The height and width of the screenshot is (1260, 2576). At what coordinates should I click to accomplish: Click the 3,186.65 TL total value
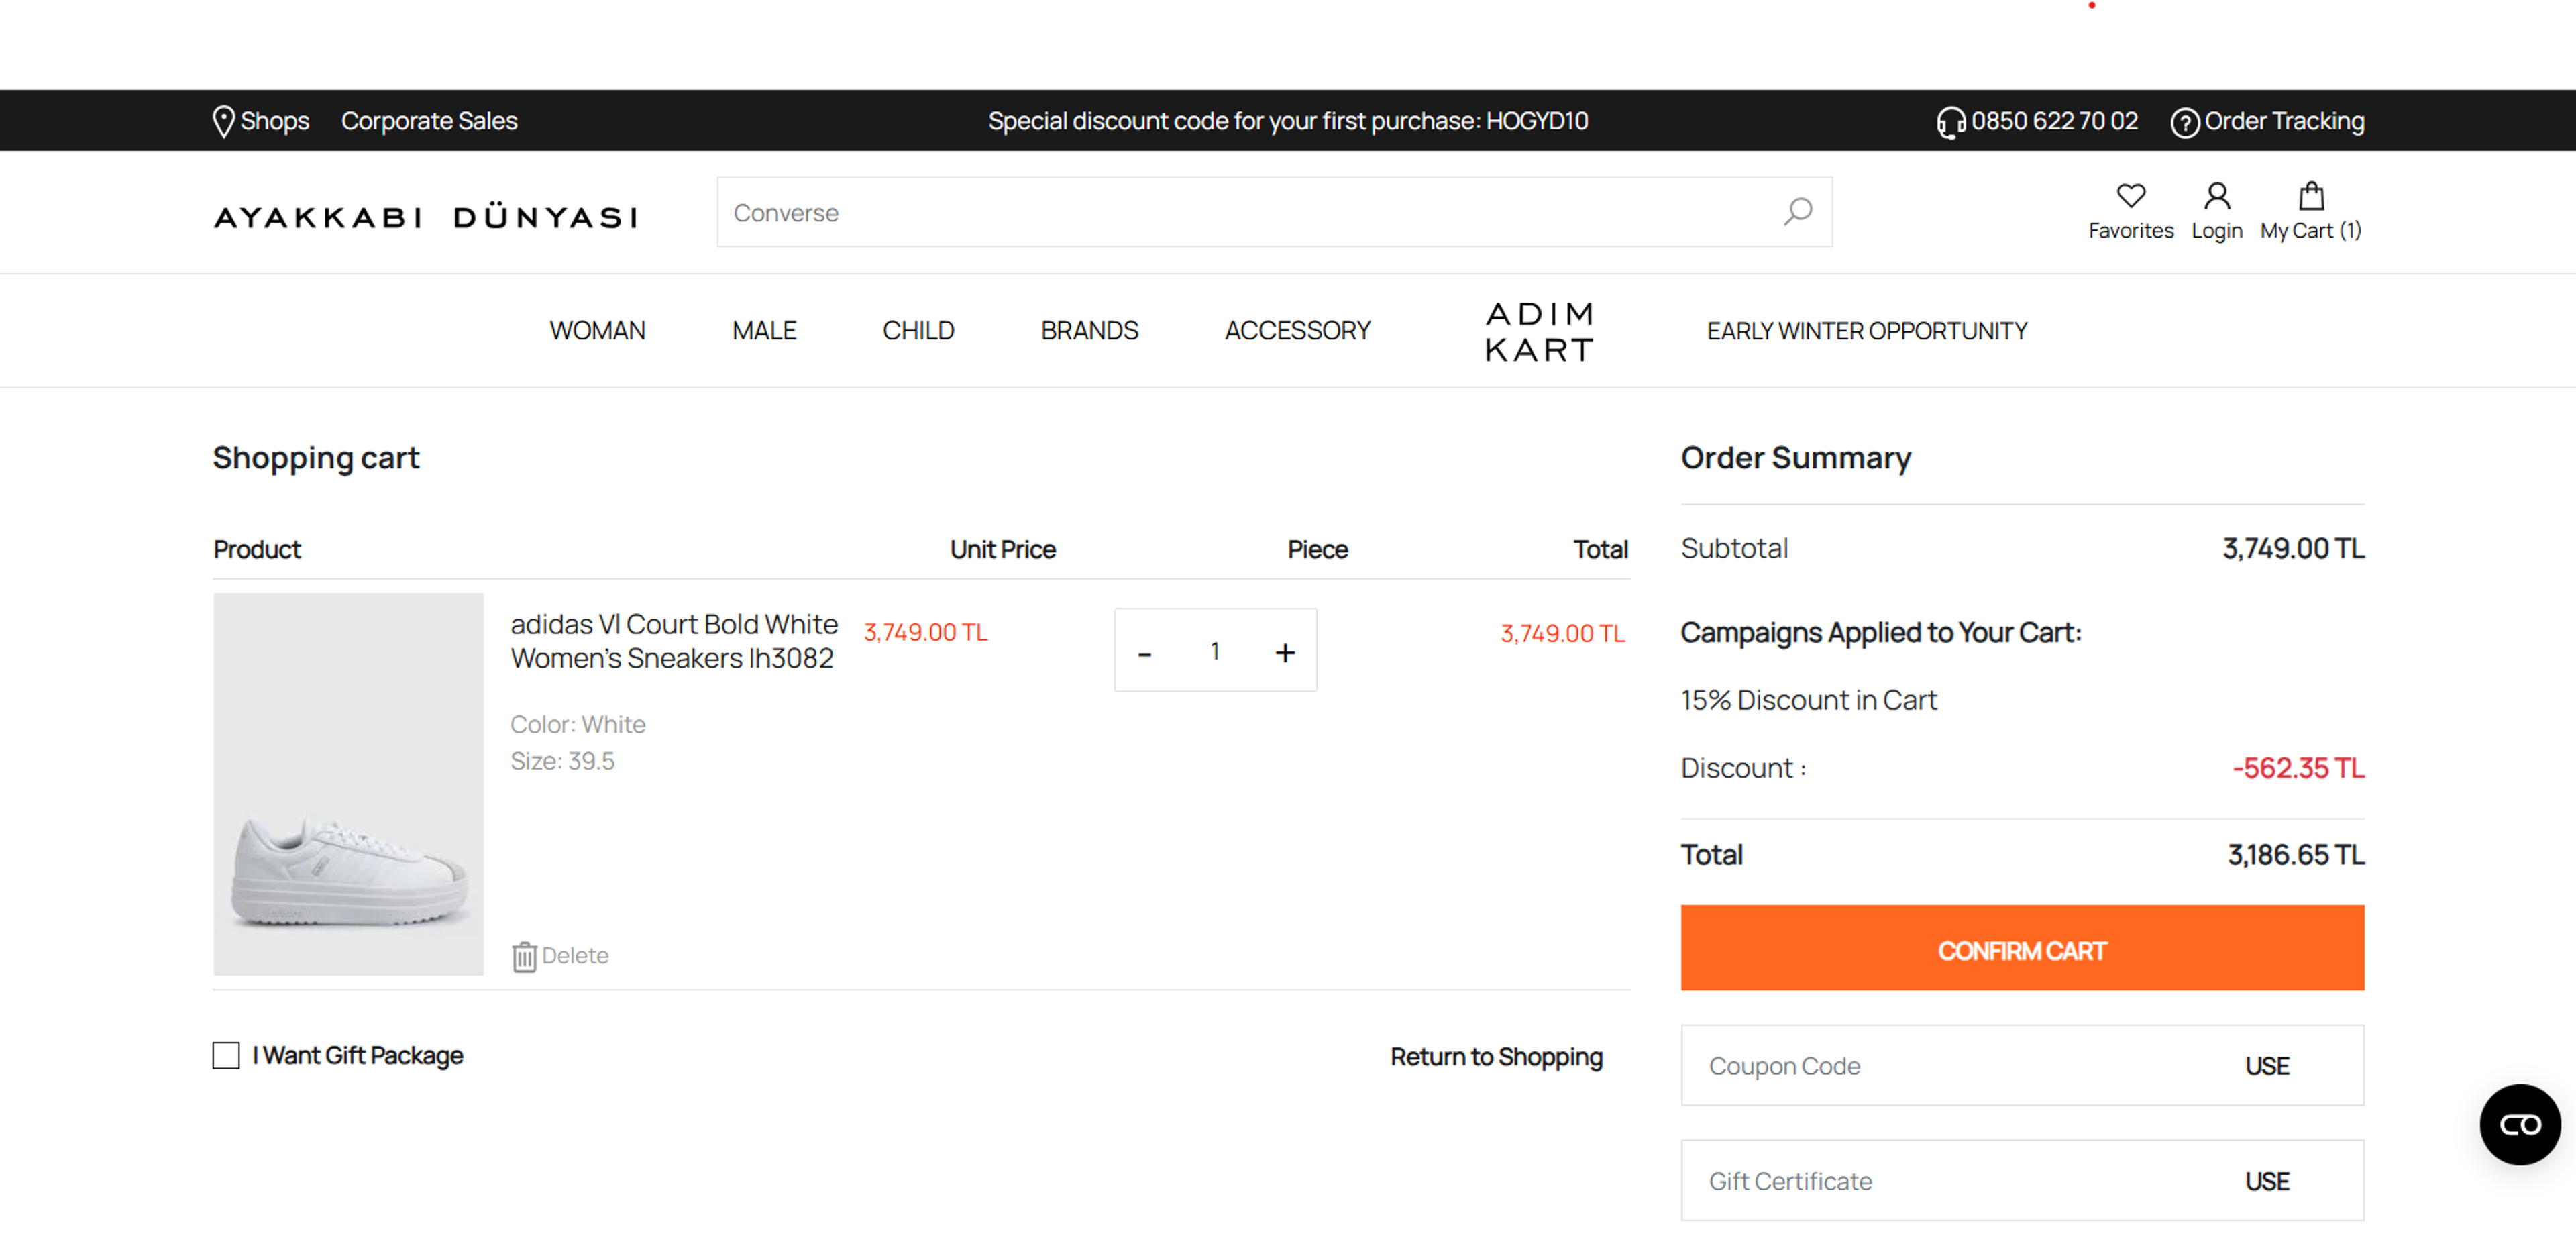pos(2295,855)
